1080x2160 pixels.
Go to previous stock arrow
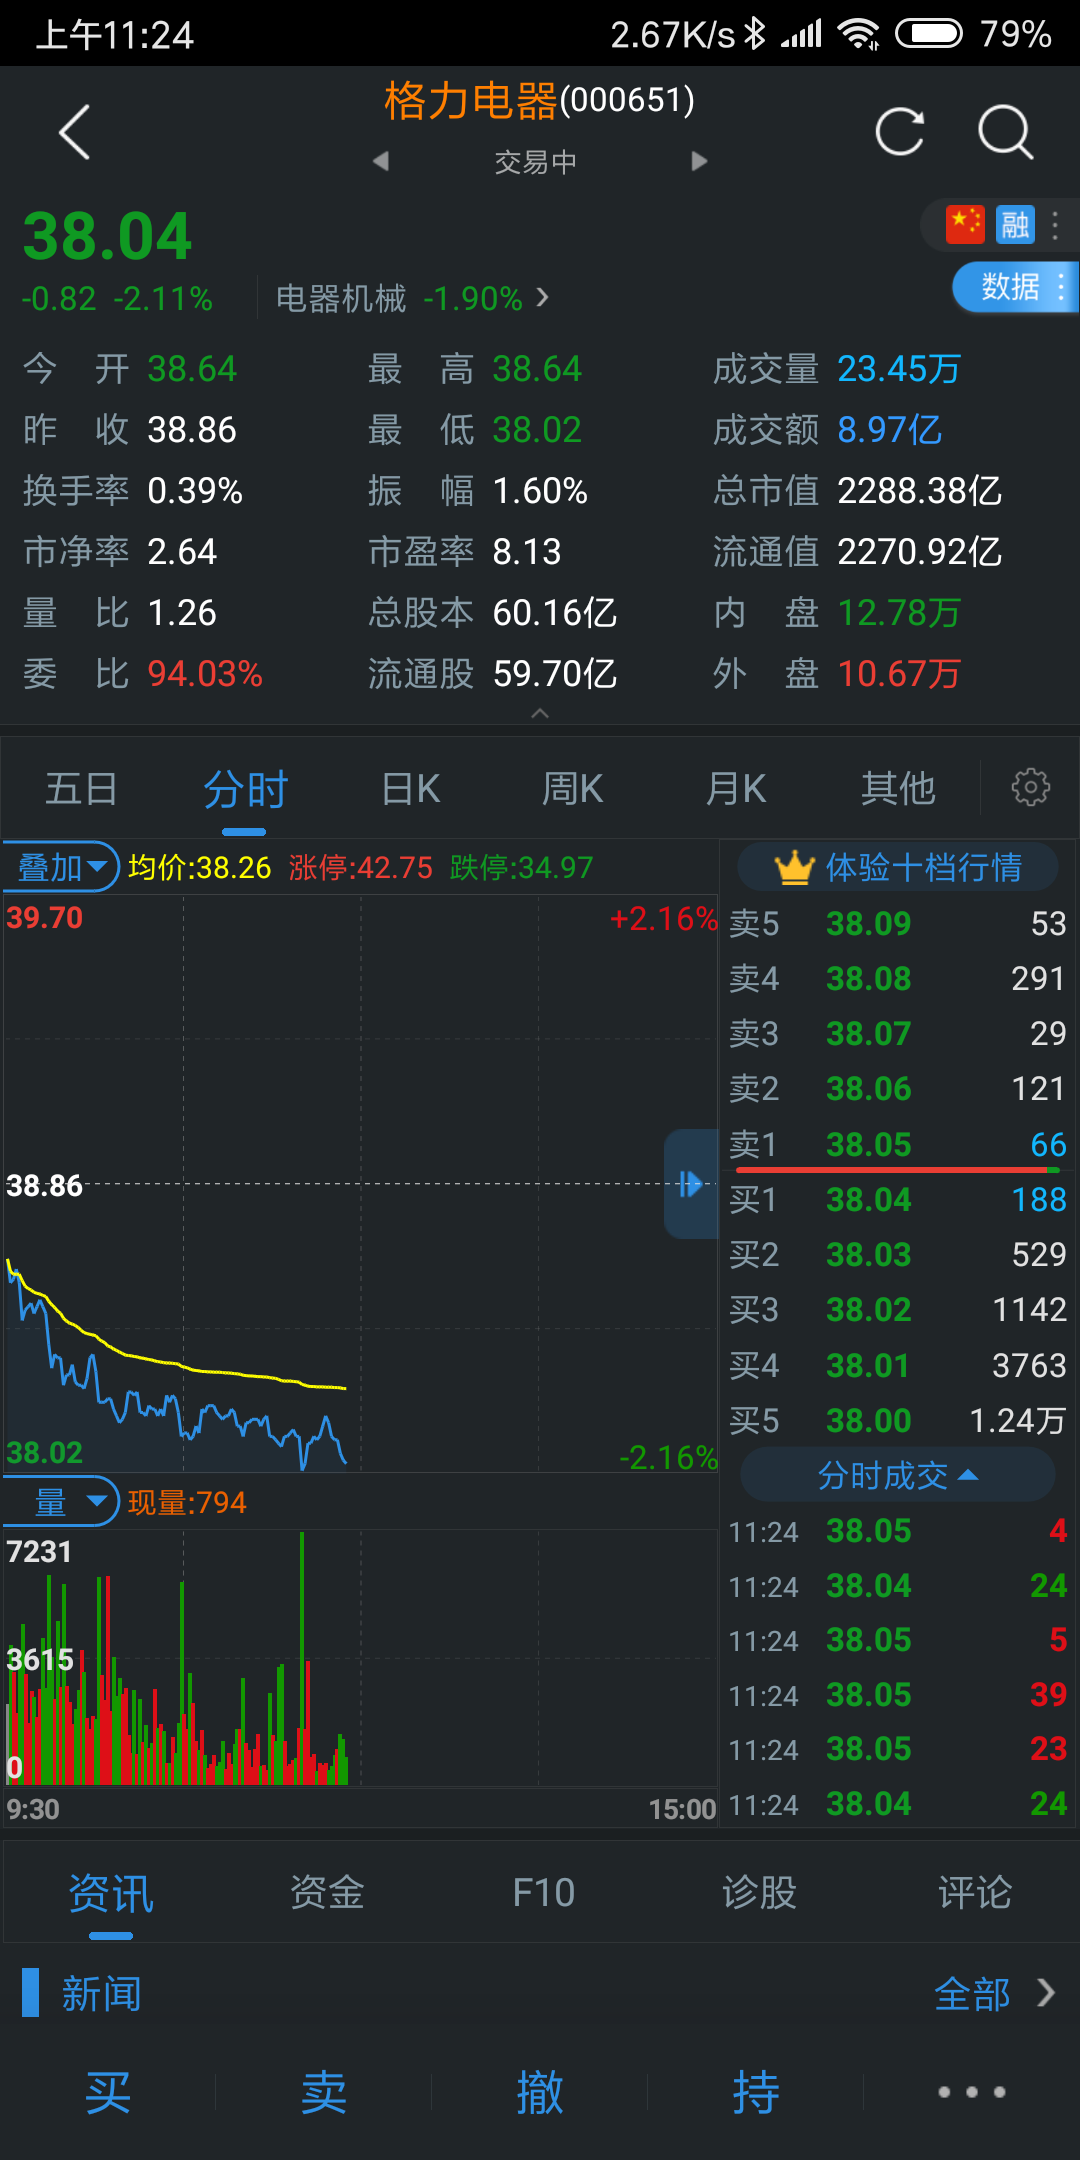pyautogui.click(x=380, y=161)
